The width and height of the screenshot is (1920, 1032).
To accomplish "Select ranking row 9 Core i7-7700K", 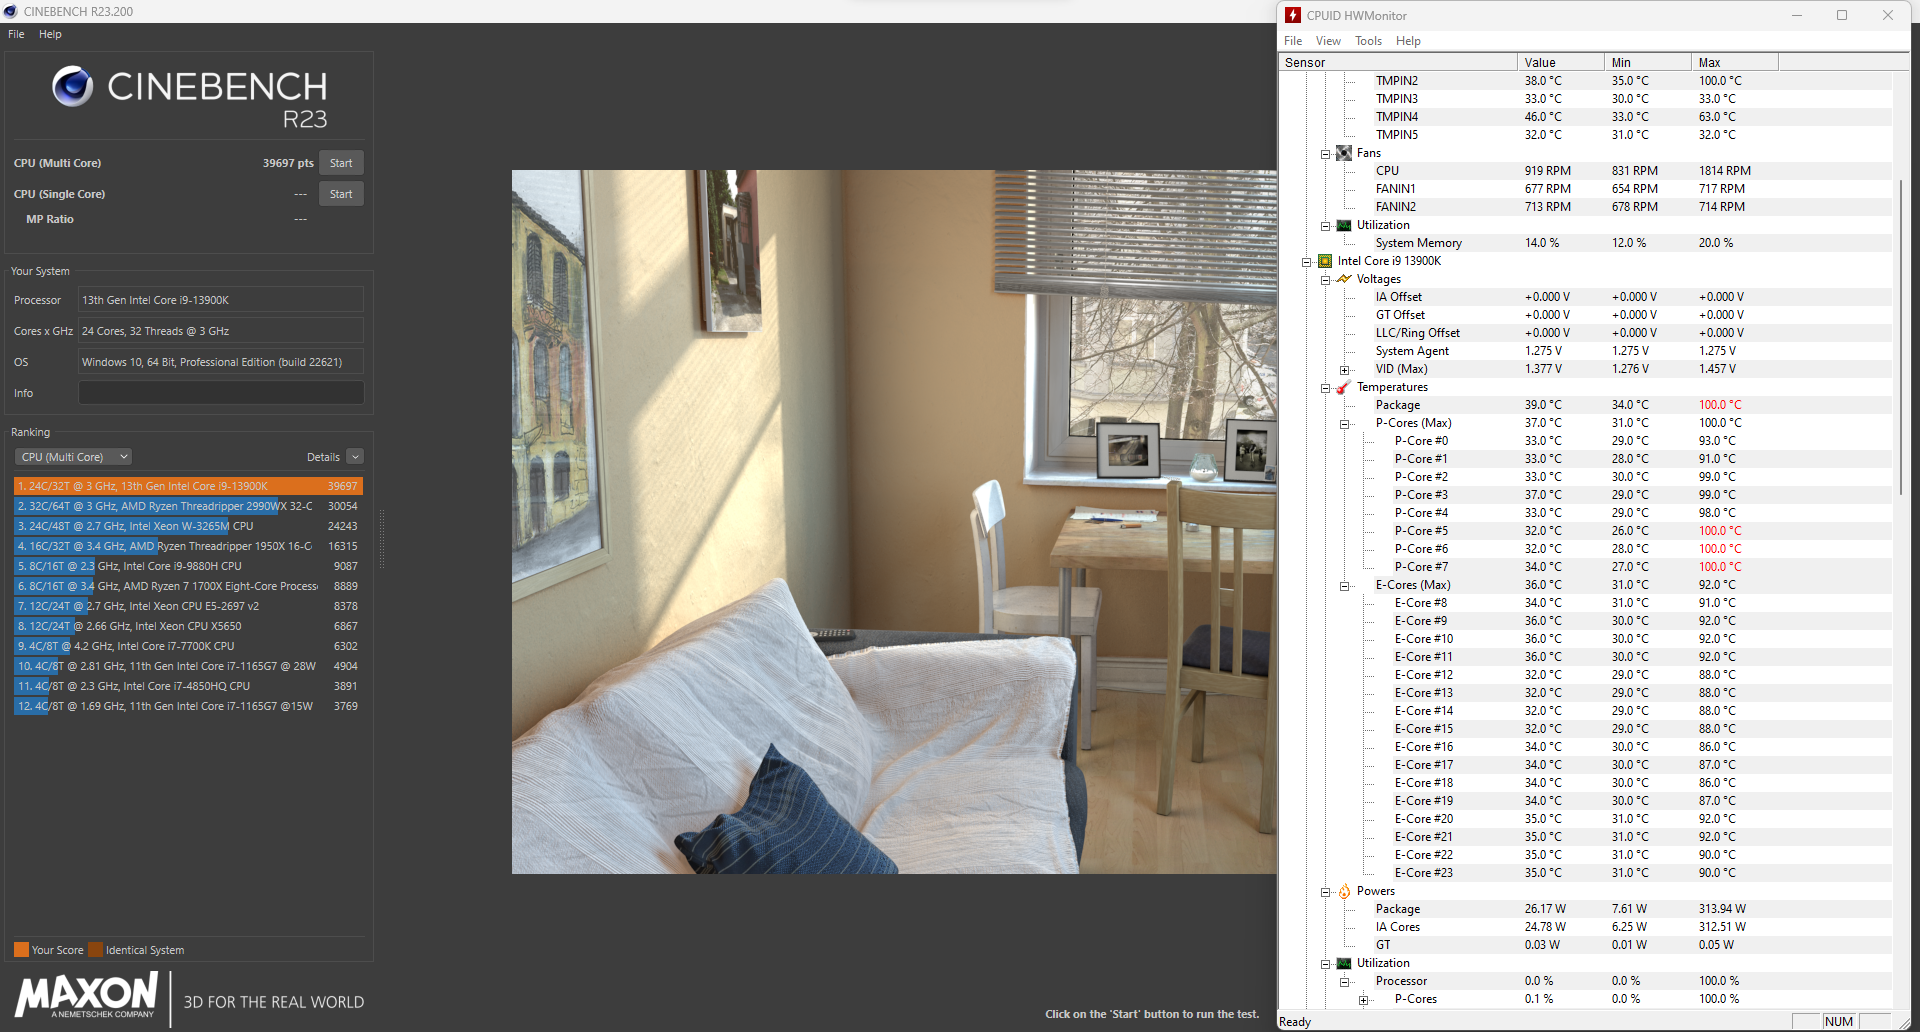I will coord(188,646).
